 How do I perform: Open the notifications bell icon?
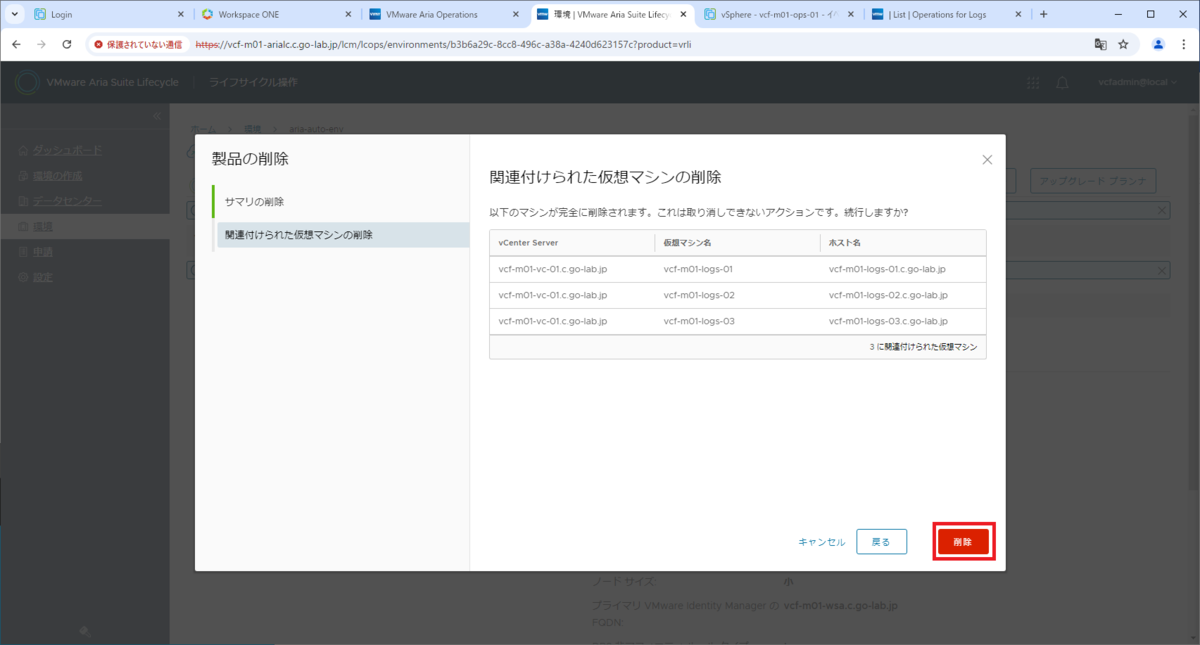click(1062, 82)
